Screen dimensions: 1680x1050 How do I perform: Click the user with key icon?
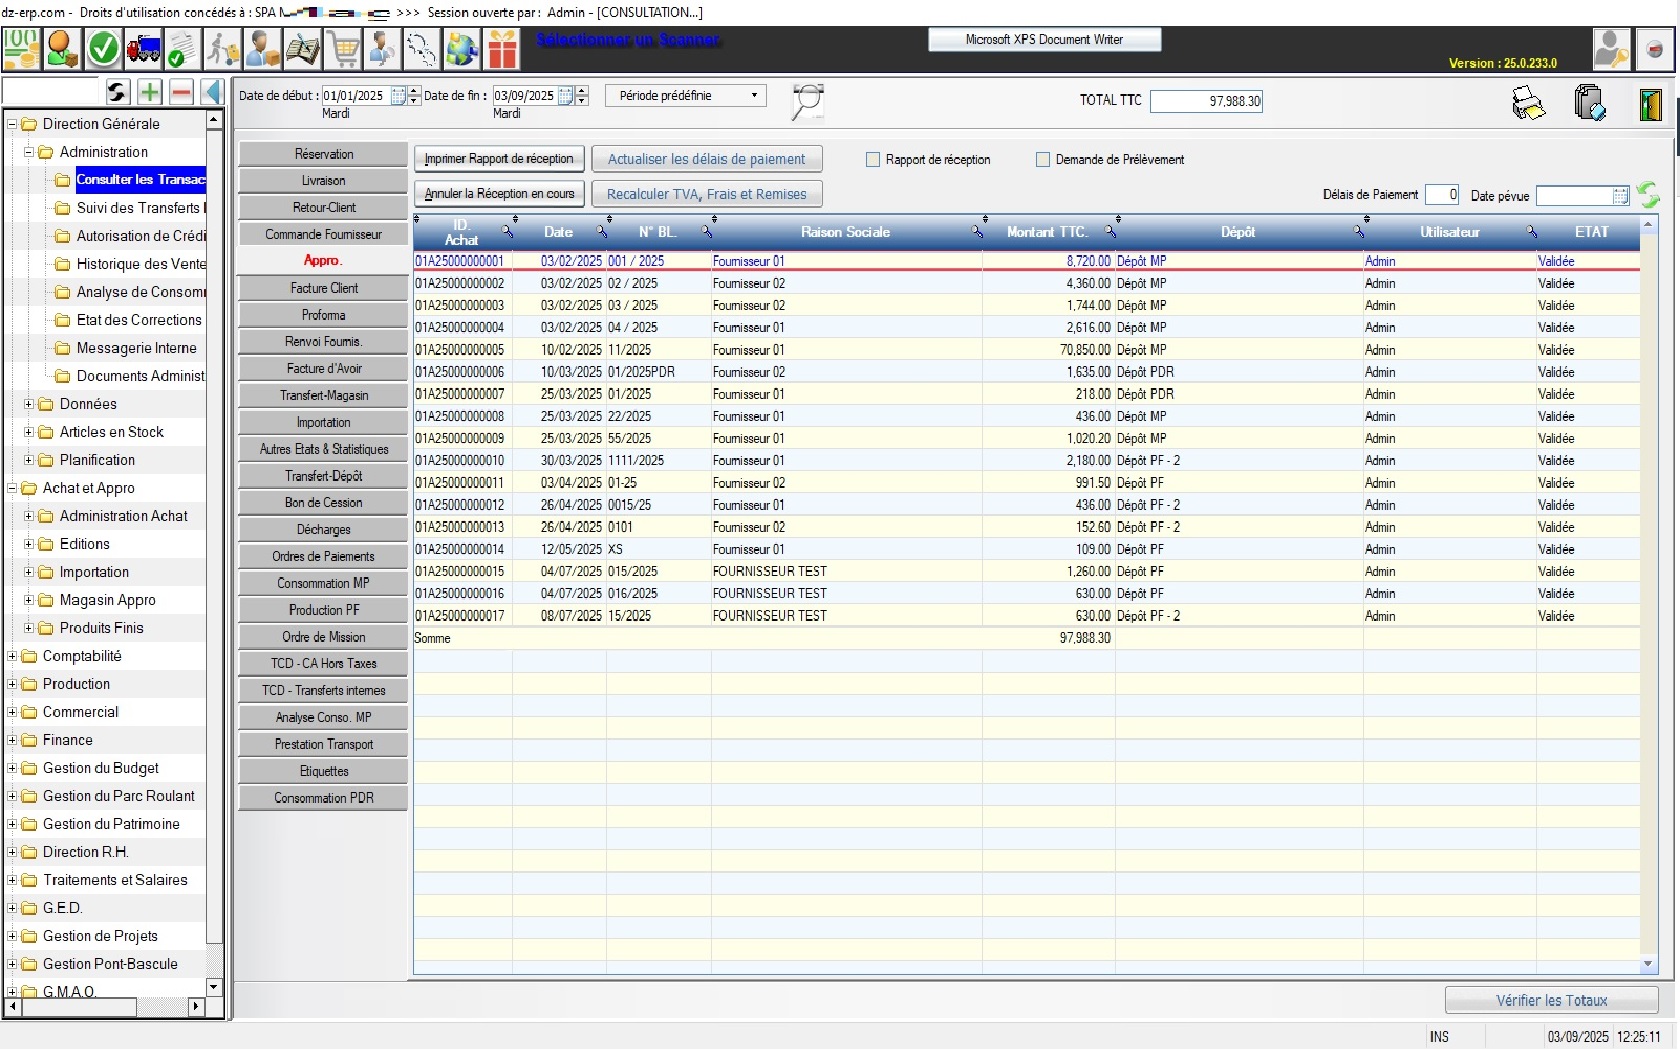coord(1611,49)
